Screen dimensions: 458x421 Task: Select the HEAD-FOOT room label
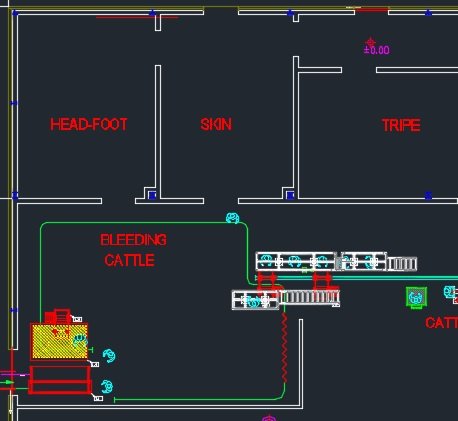(89, 125)
